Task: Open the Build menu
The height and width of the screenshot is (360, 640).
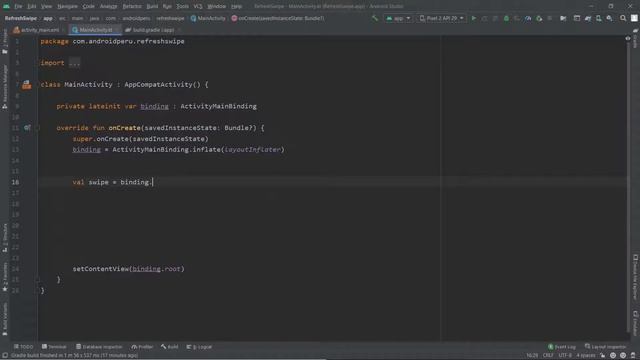Action: pyautogui.click(x=152, y=6)
